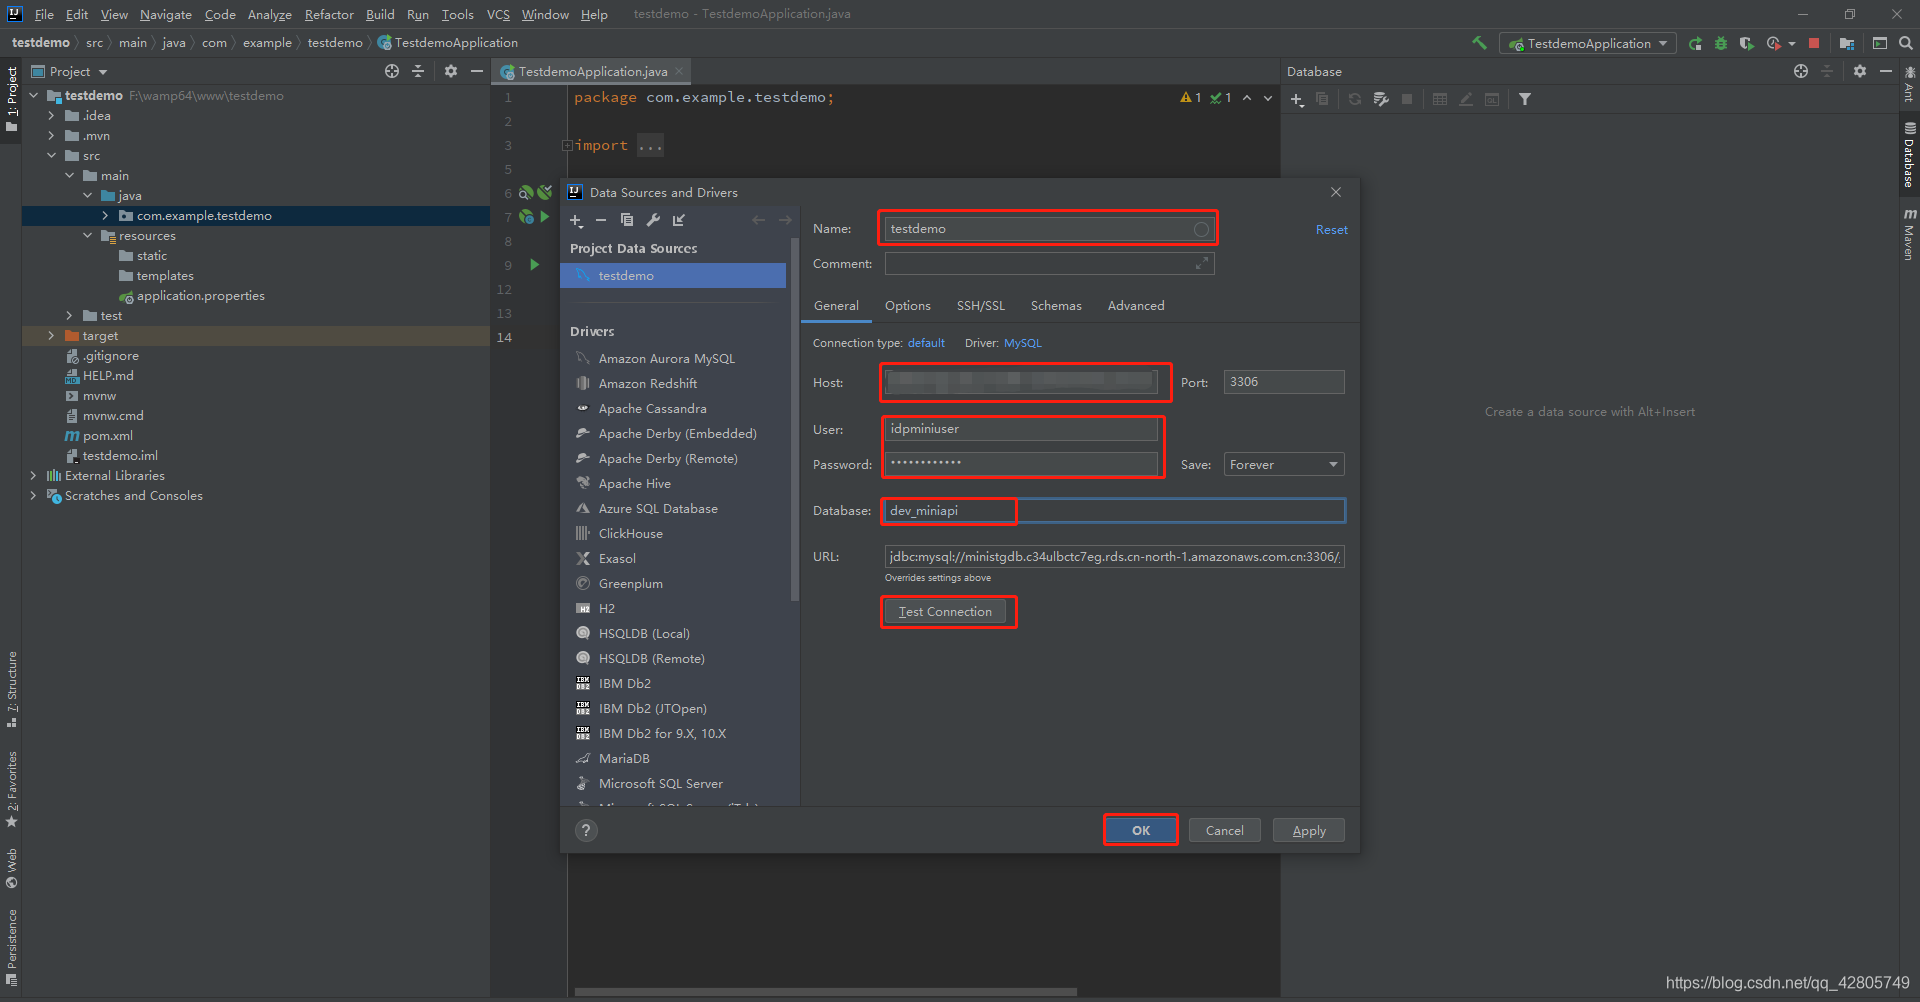
Task: Open the VCS menu
Action: (498, 14)
